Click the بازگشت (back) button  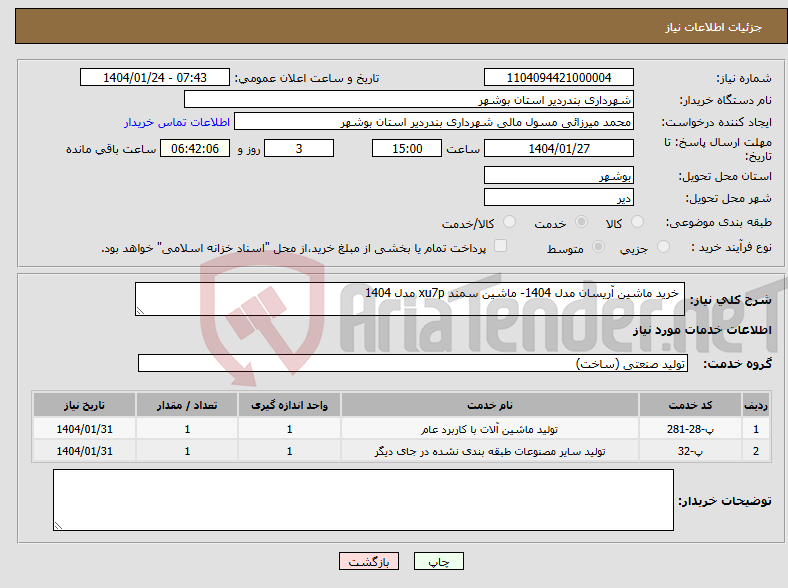coord(369,561)
